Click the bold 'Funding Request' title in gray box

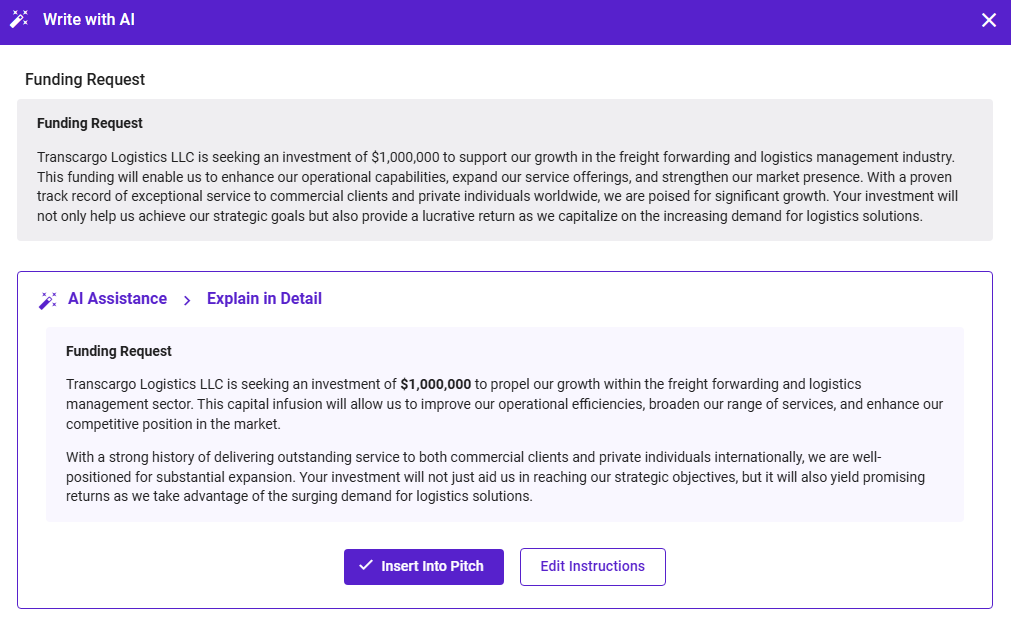pyautogui.click(x=90, y=123)
